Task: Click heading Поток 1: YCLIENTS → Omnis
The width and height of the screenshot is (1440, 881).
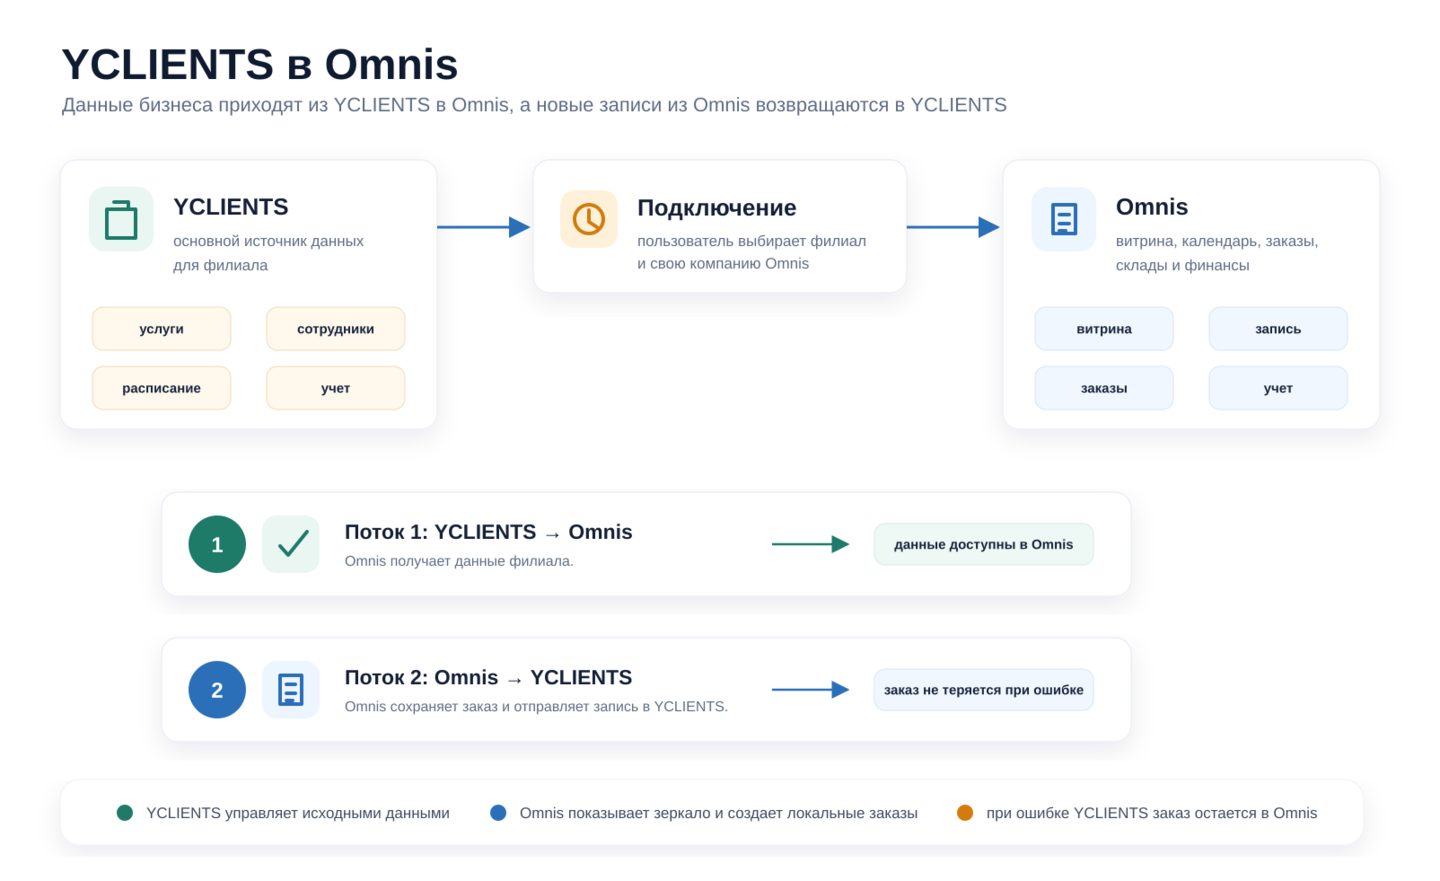Action: pyautogui.click(x=488, y=532)
